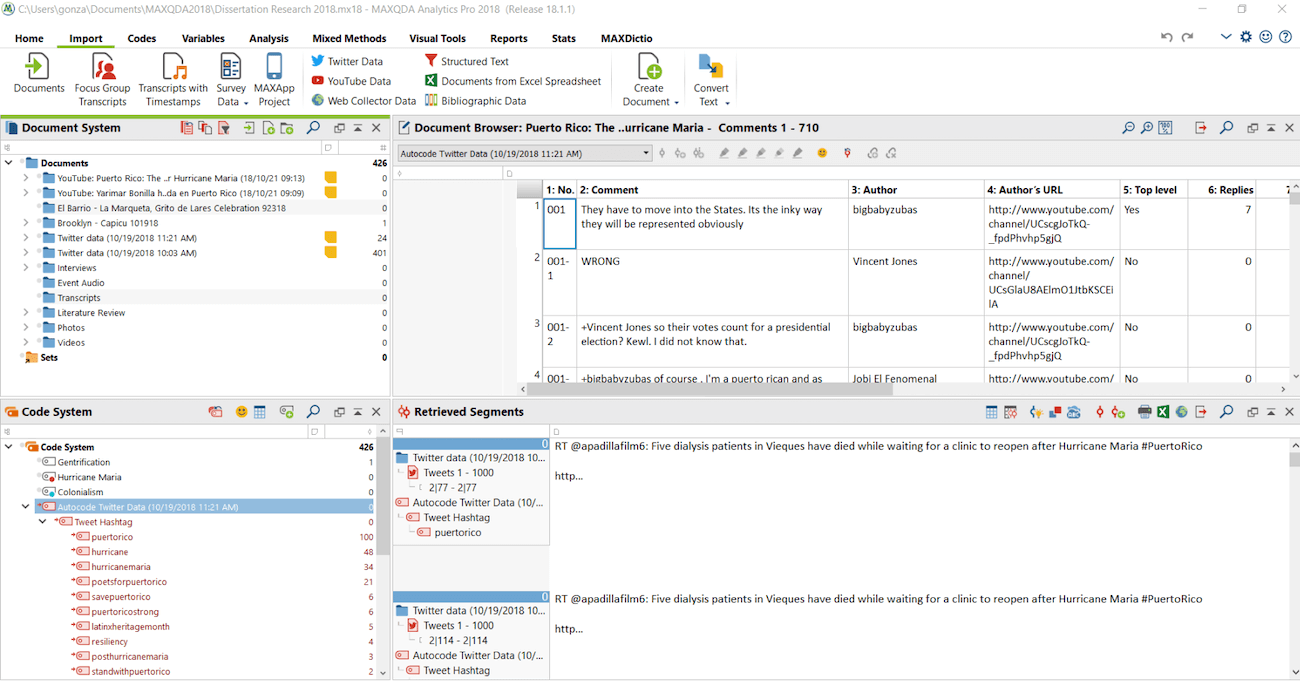Switch to the Codes ribbon tab

(142, 38)
